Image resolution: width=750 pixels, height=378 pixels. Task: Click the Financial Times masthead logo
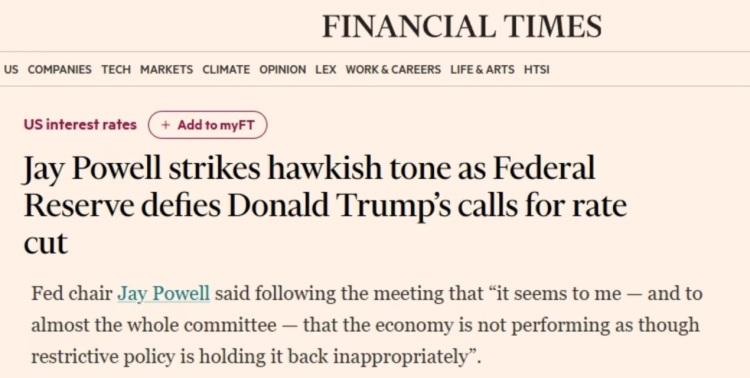[462, 26]
